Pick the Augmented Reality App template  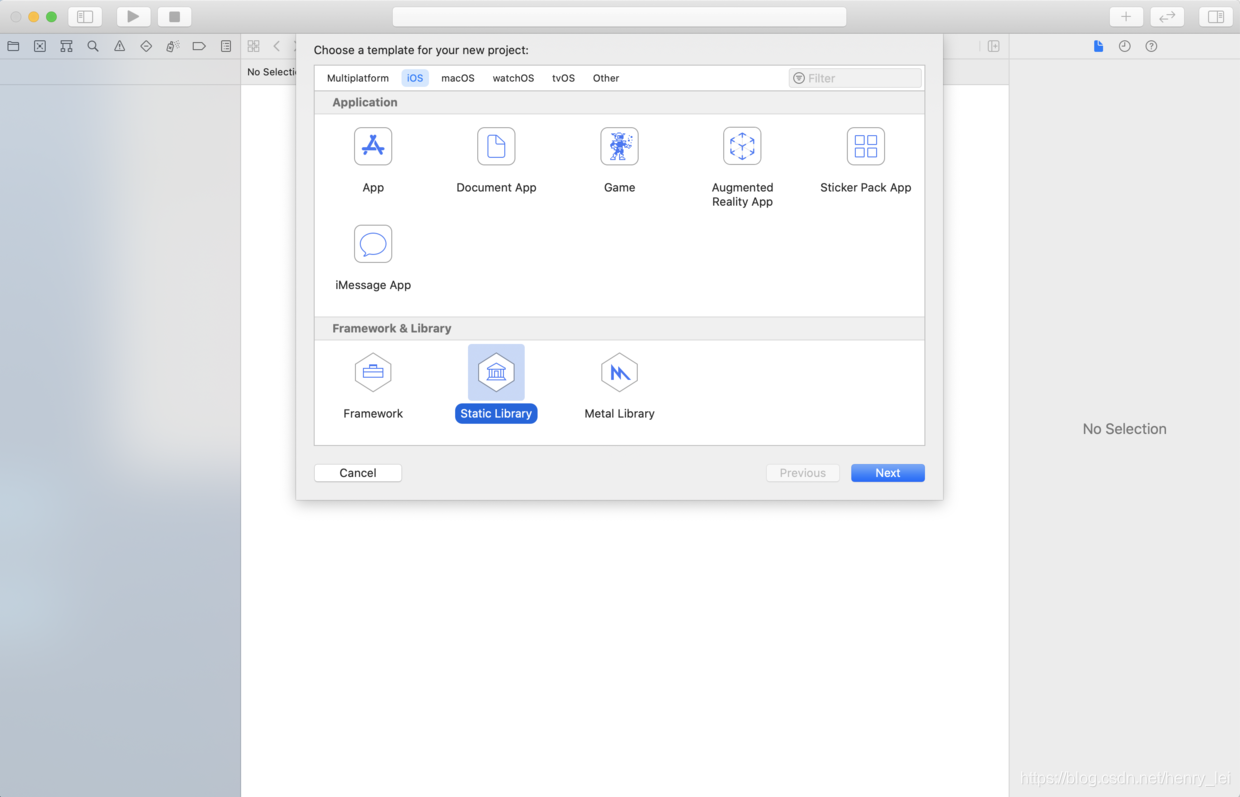click(742, 146)
